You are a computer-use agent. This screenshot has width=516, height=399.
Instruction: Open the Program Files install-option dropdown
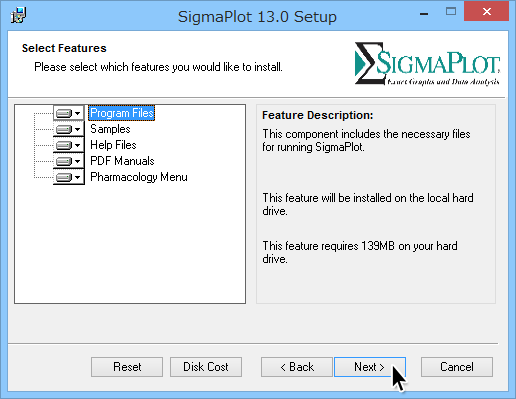click(x=69, y=113)
